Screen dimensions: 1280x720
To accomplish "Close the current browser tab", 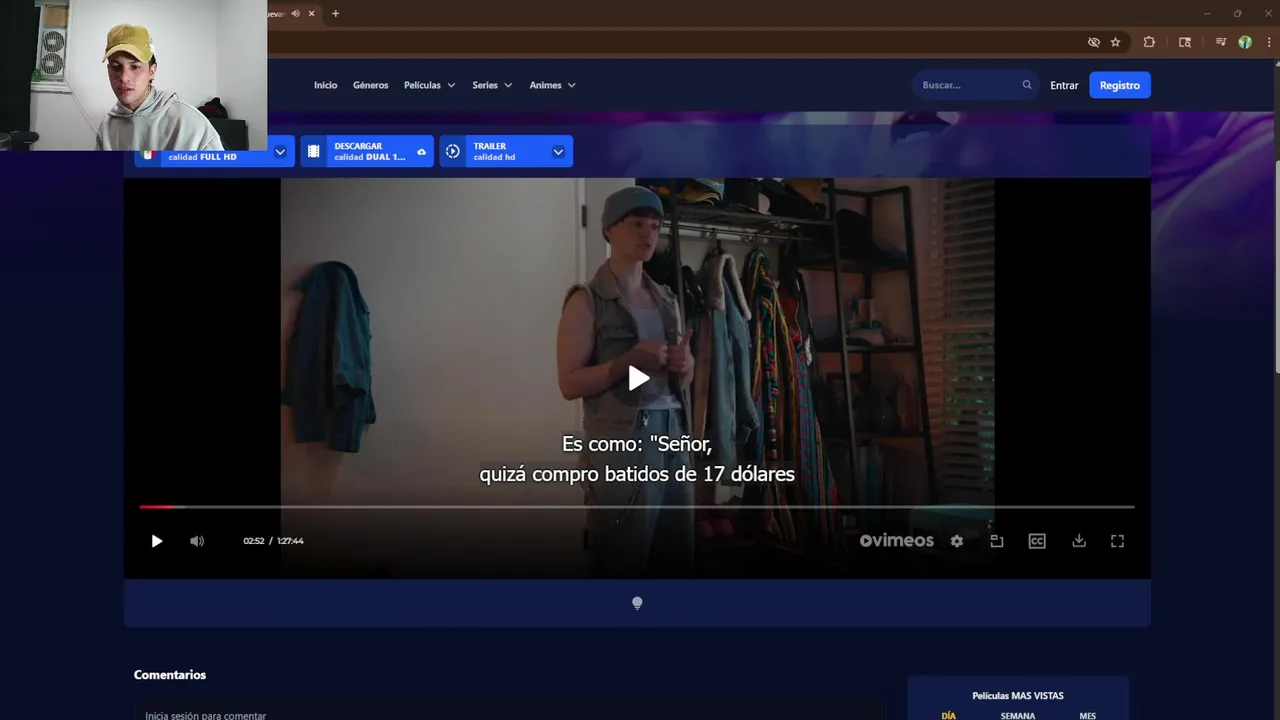I will tap(312, 13).
